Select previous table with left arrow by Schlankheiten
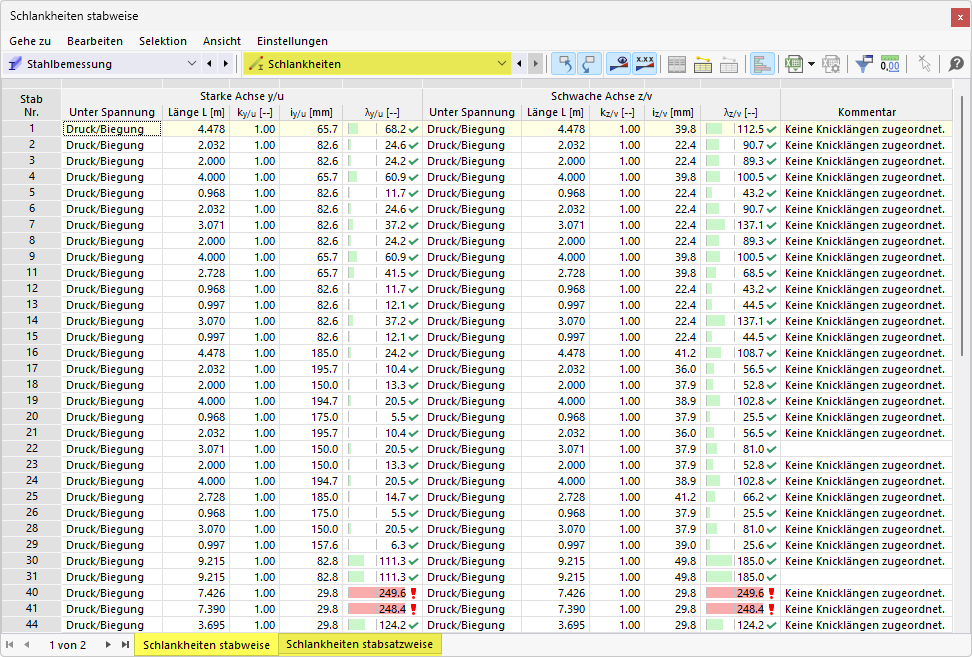Viewport: 972px width, 657px height. [519, 64]
